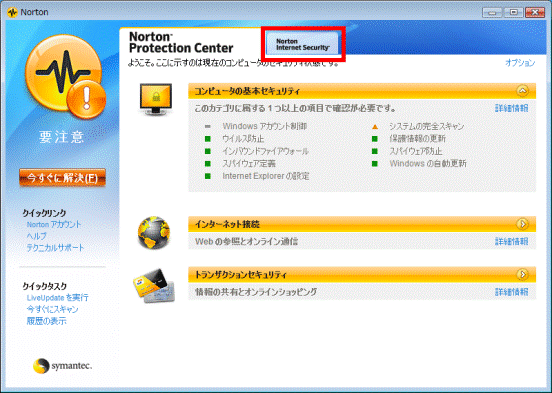
Task: Click the スパイウェア防止 item
Action: pos(416,151)
